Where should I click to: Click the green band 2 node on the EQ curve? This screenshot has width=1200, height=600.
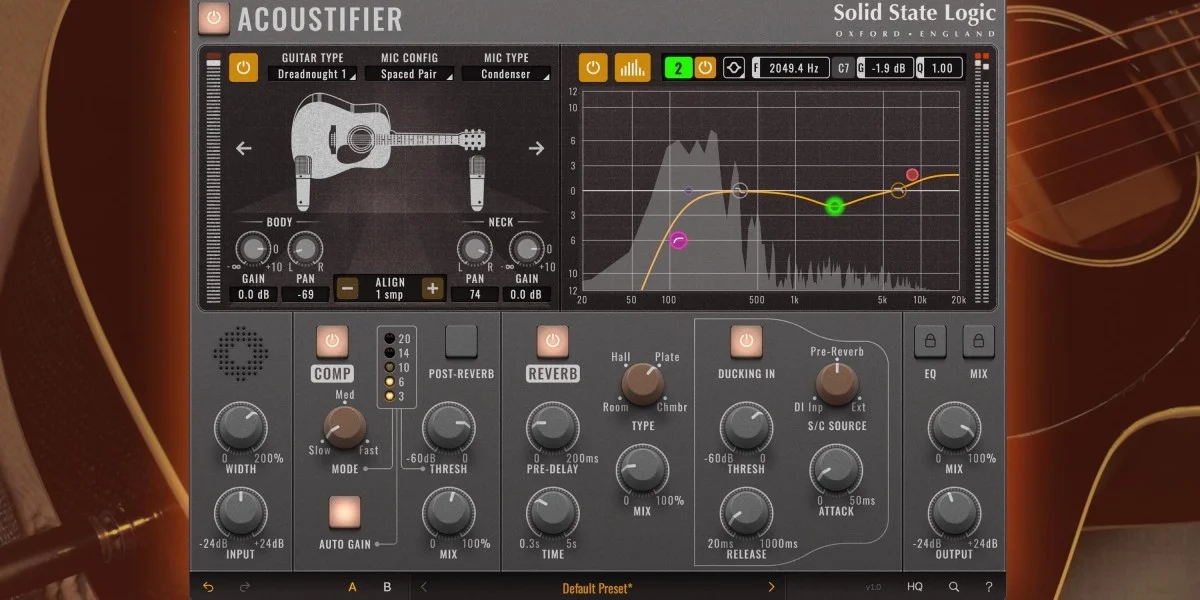(836, 206)
